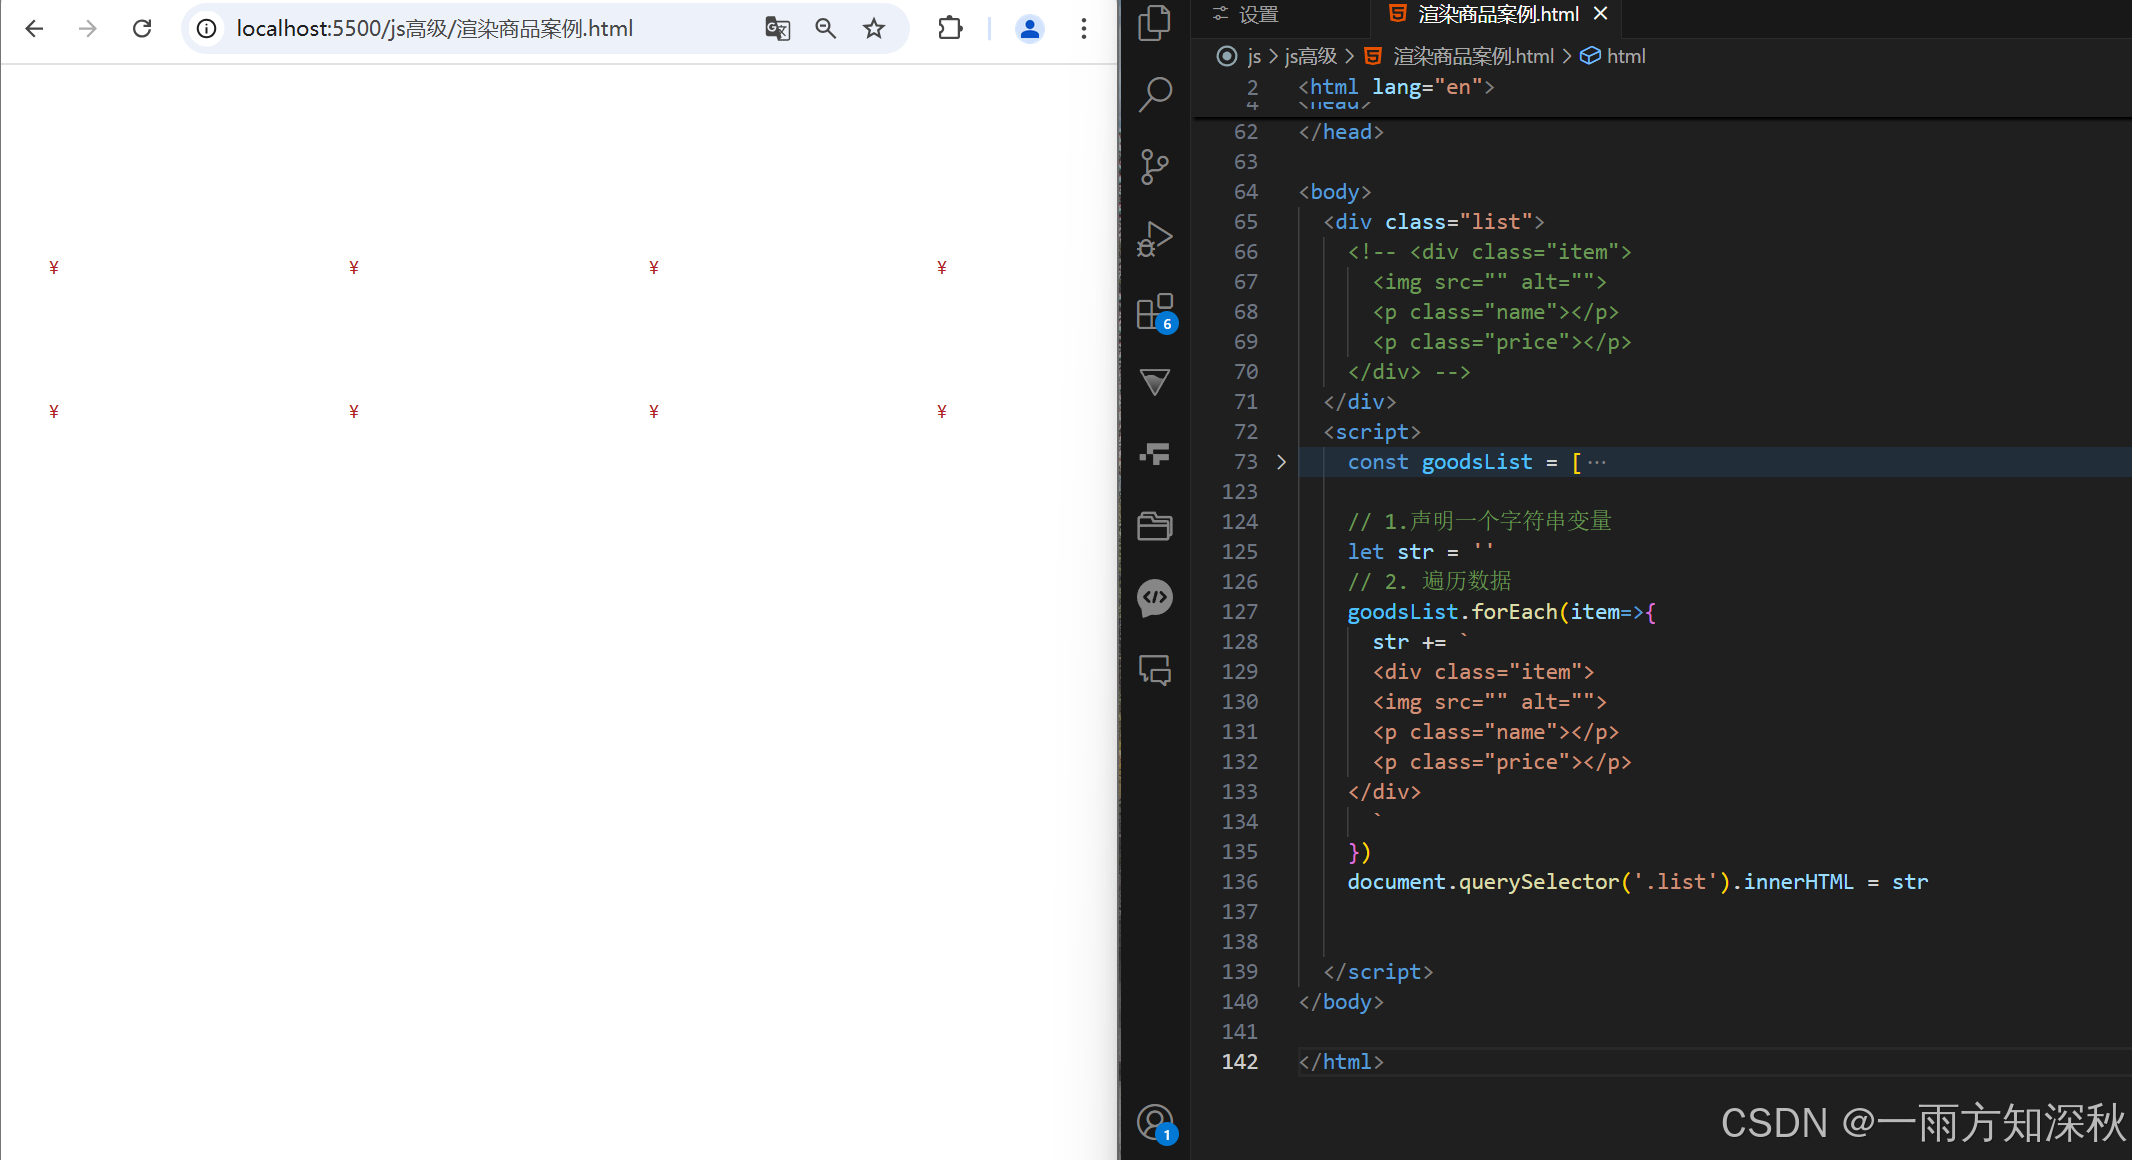
Task: Open the Search magnifier in activity bar
Action: click(1155, 94)
